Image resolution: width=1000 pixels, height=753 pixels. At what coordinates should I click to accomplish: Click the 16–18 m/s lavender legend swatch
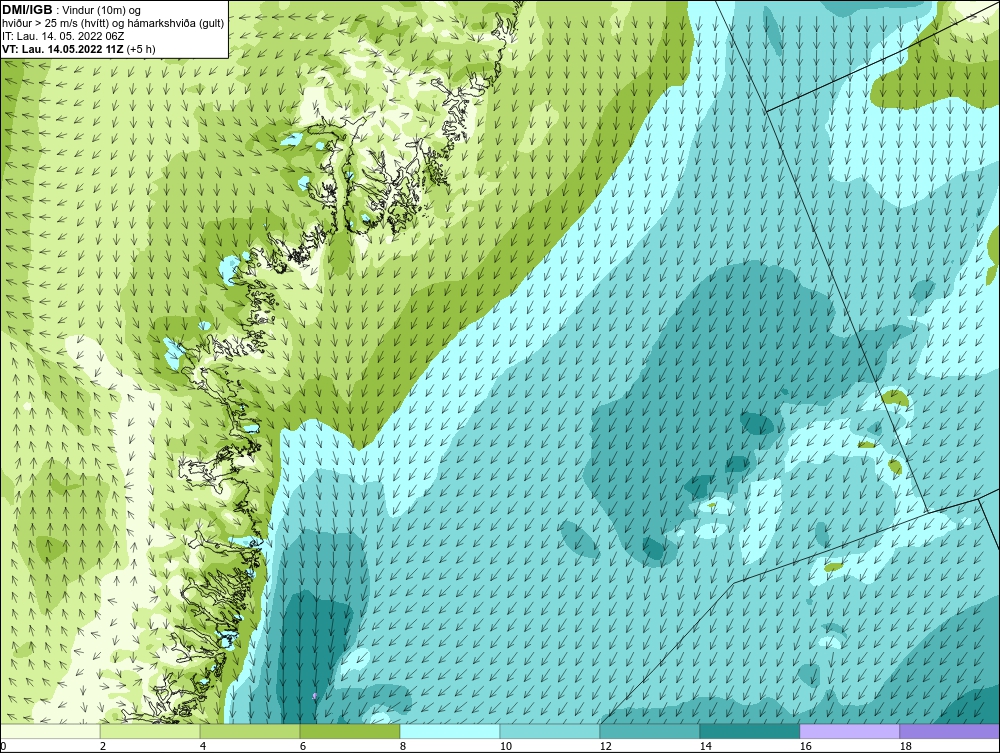(x=849, y=731)
